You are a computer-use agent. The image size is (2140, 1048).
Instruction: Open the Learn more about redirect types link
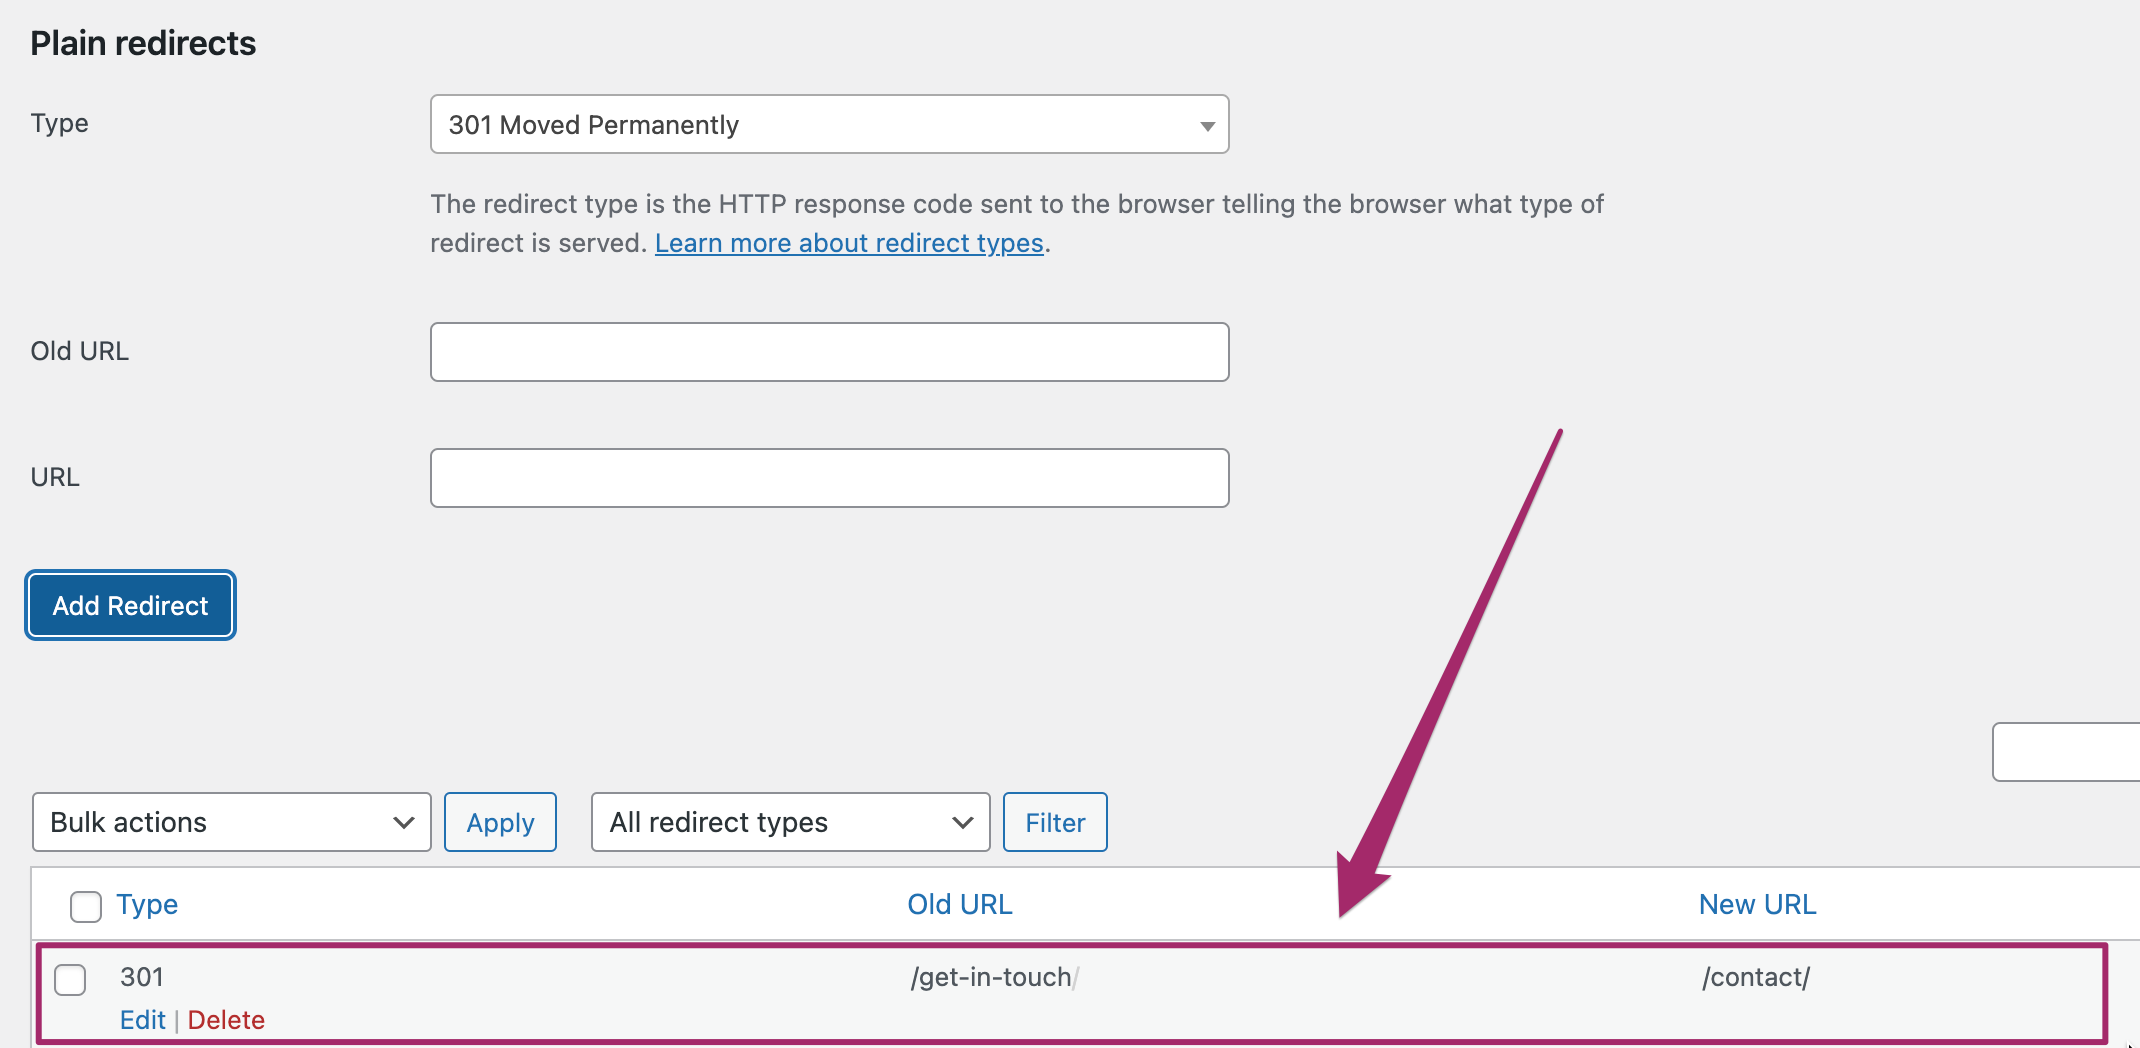click(x=848, y=243)
